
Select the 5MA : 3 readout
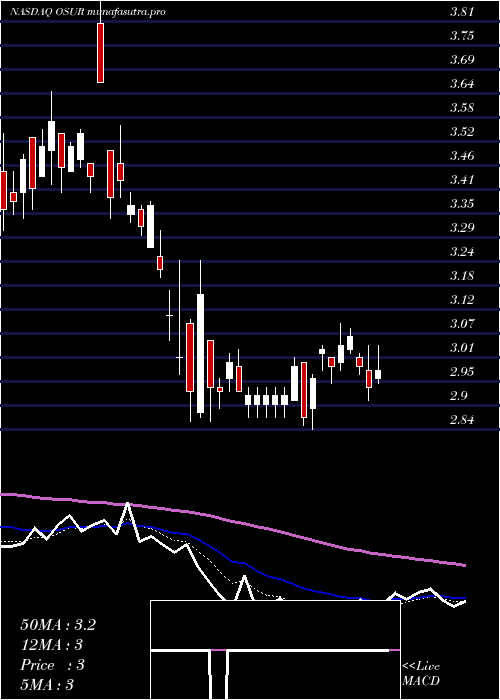click(46, 685)
